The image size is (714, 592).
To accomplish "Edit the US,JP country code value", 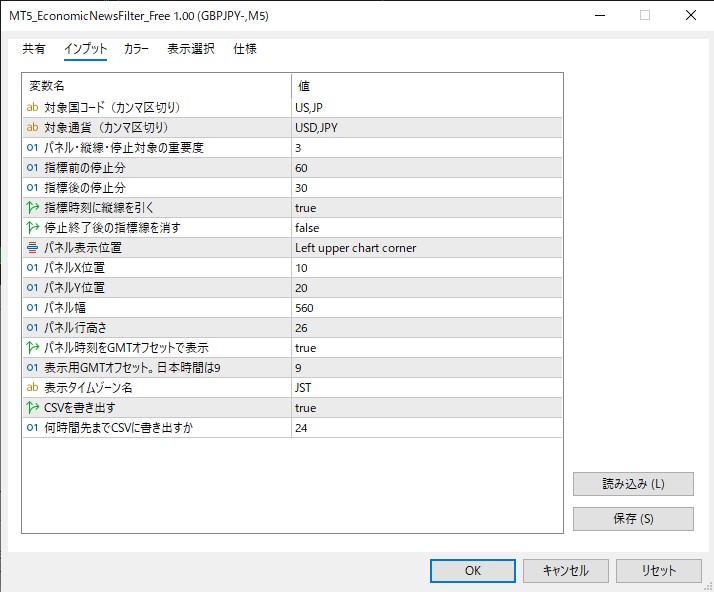I will pos(426,107).
